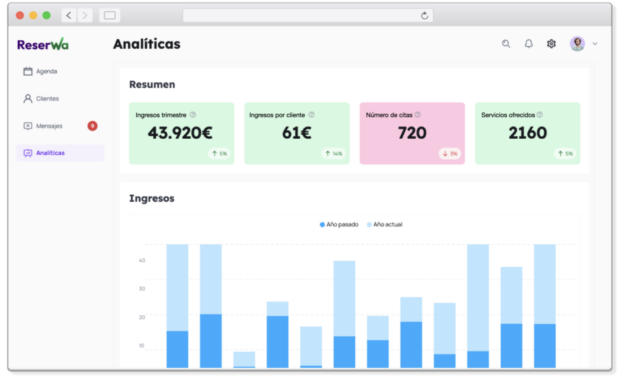Open settings gear icon
The width and height of the screenshot is (619, 379).
(x=551, y=44)
